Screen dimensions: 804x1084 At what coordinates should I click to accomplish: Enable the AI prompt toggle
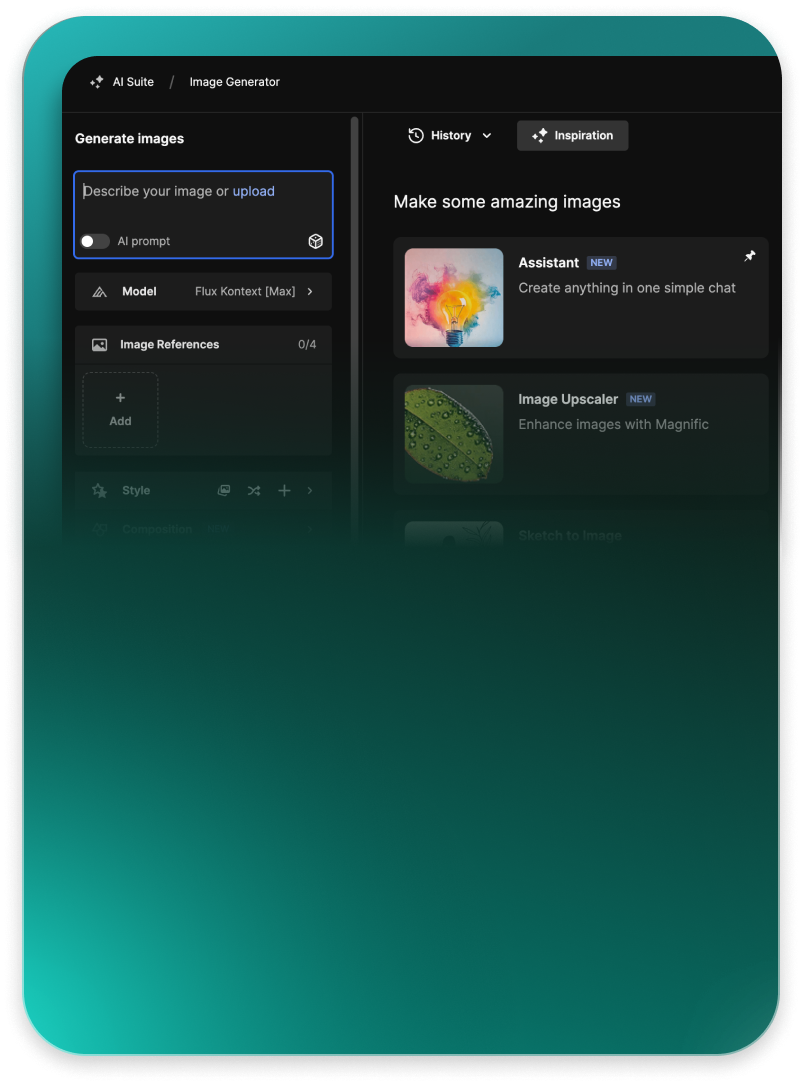point(95,241)
